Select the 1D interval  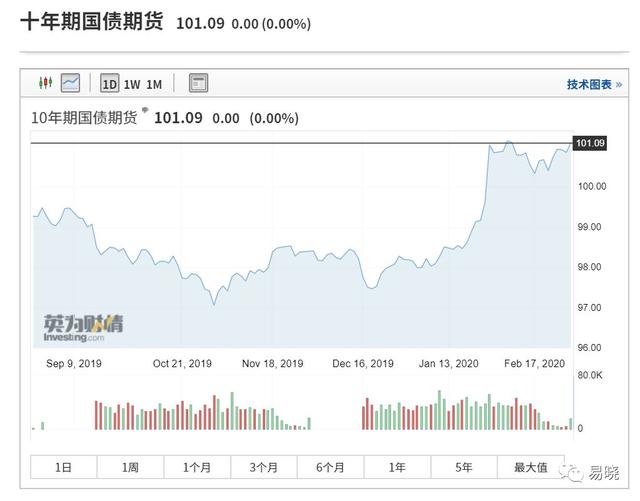109,84
